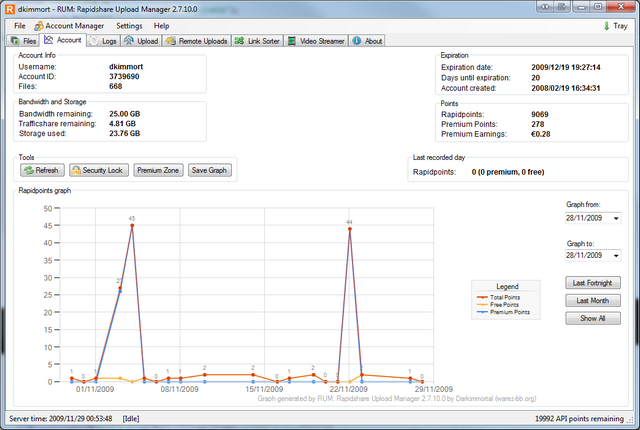Open the Video Streamer tab
The height and width of the screenshot is (430, 640).
click(316, 41)
